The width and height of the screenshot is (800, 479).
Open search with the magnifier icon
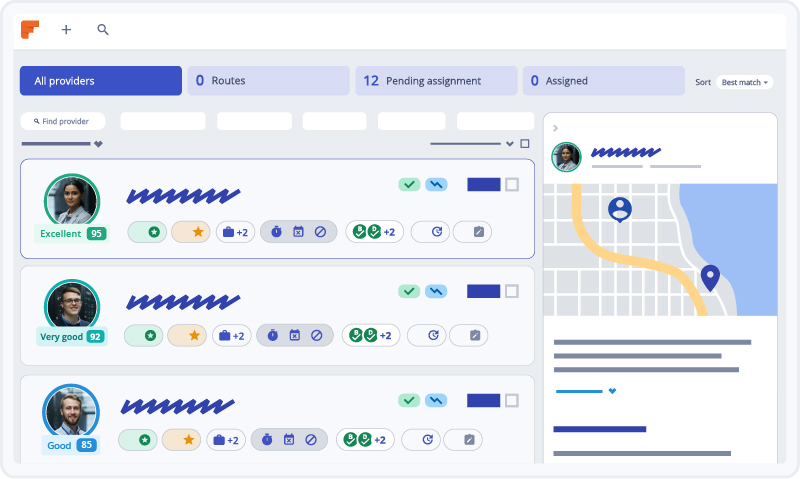(102, 30)
